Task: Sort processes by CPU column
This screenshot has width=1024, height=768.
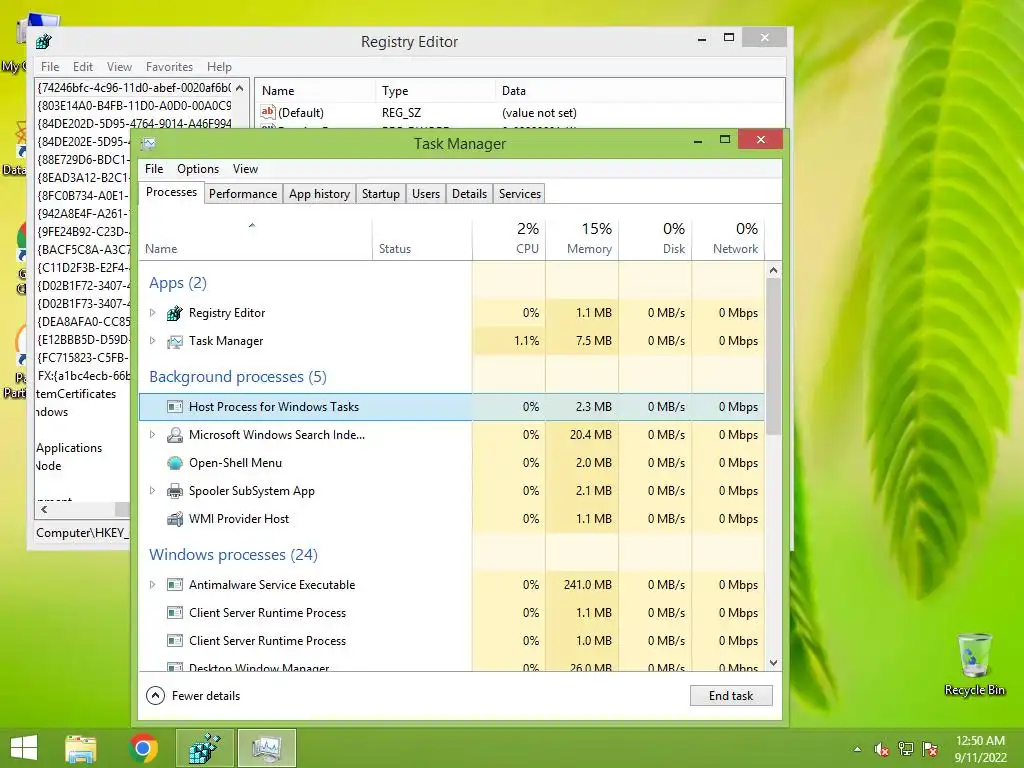Action: 509,239
